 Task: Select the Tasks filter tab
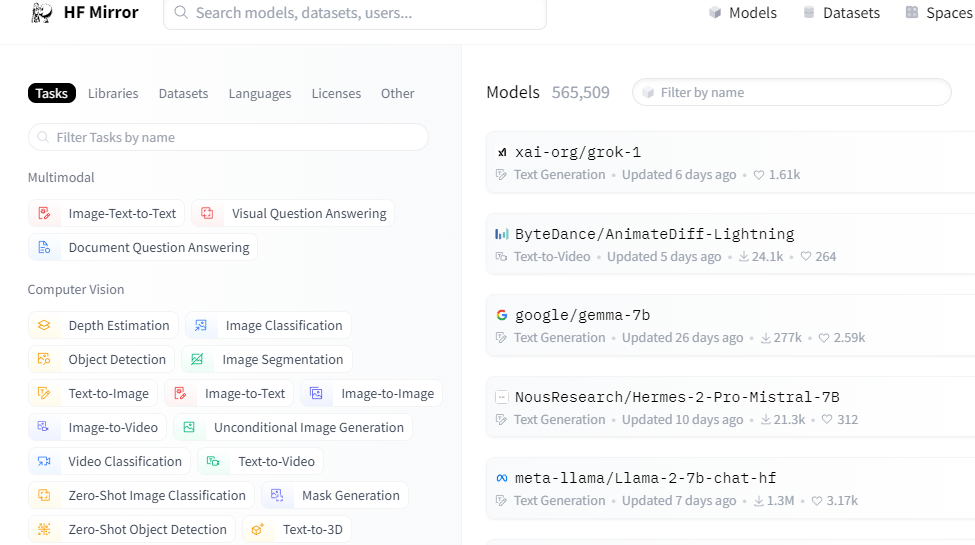52,93
